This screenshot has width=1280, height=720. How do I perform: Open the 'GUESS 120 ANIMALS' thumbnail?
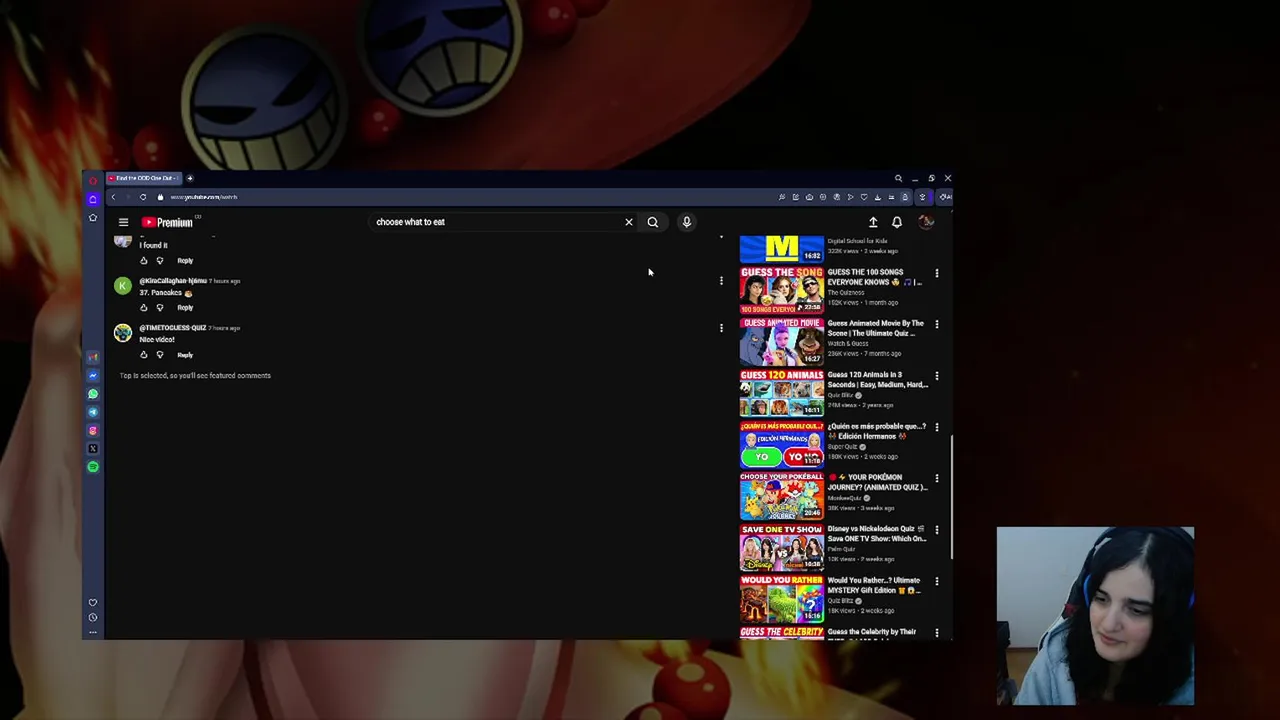pos(782,392)
